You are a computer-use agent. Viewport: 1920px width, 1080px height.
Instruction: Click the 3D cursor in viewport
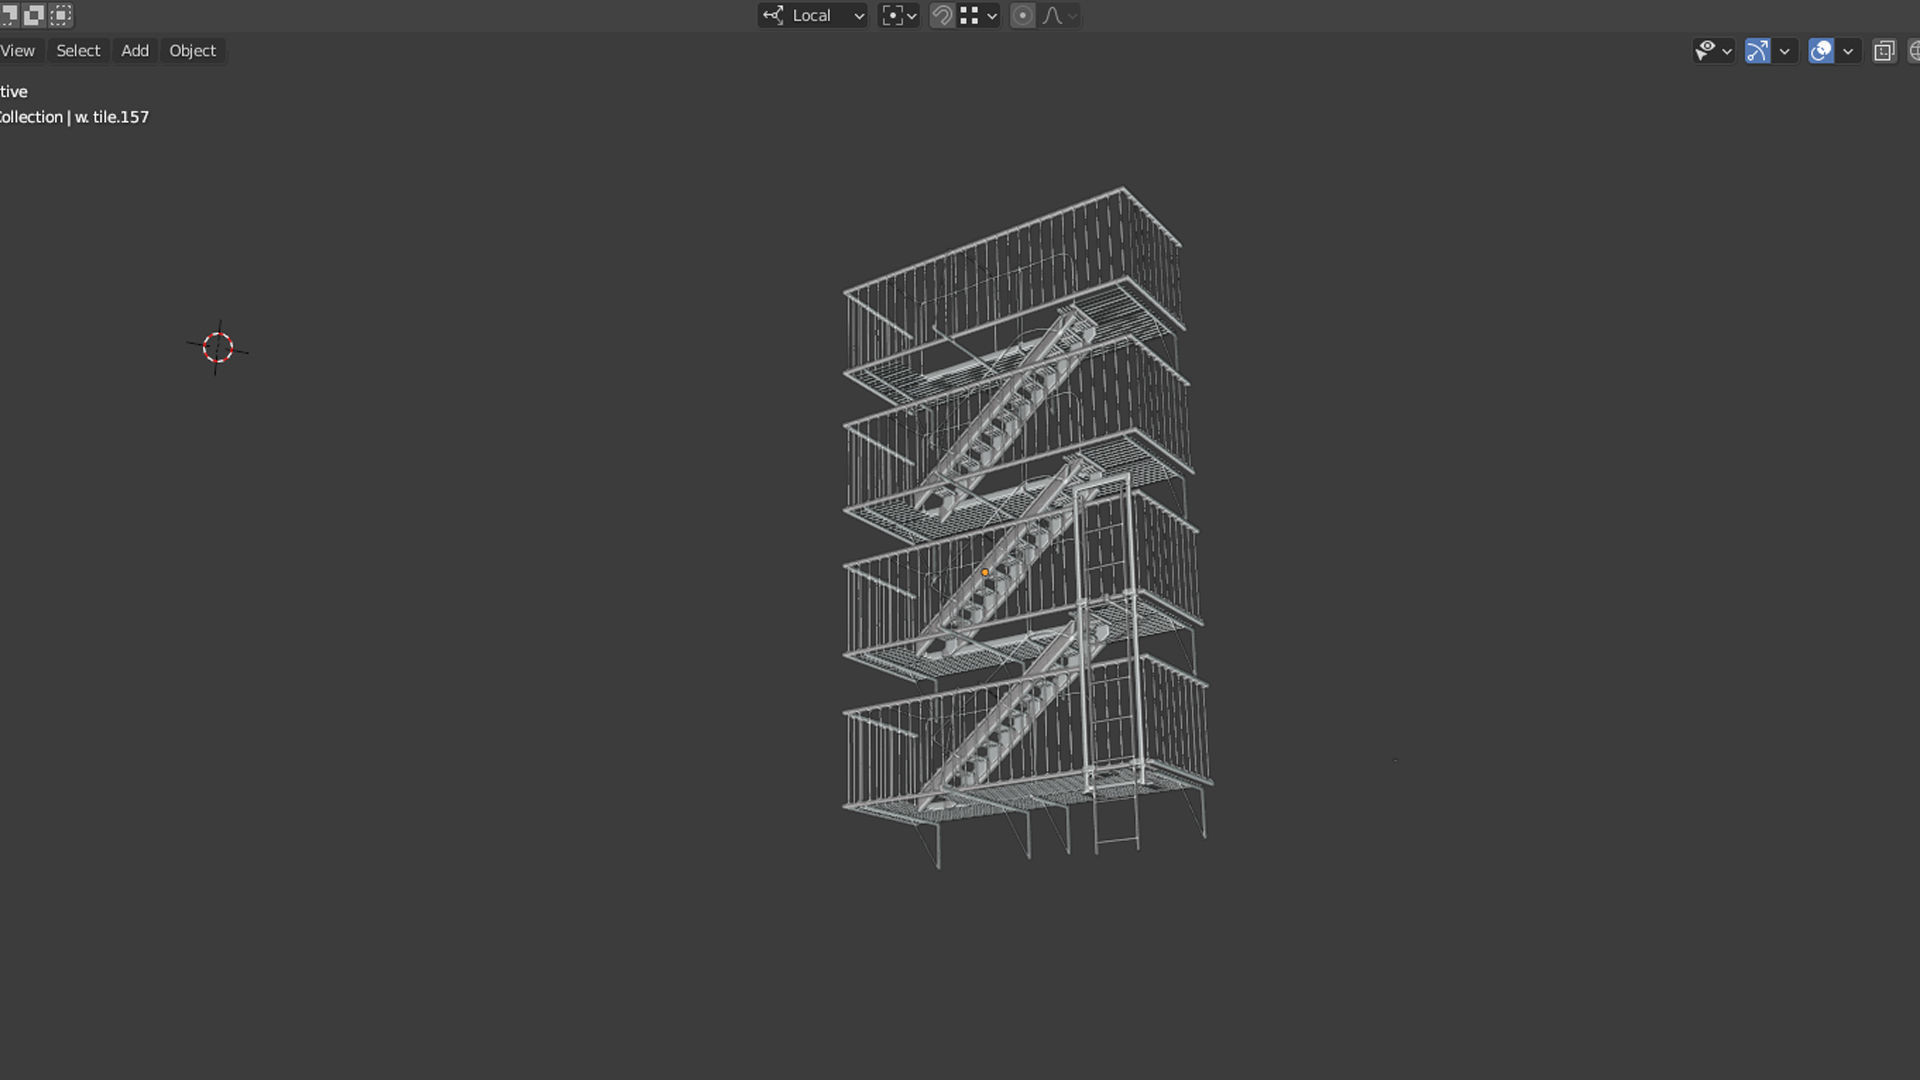pyautogui.click(x=218, y=348)
